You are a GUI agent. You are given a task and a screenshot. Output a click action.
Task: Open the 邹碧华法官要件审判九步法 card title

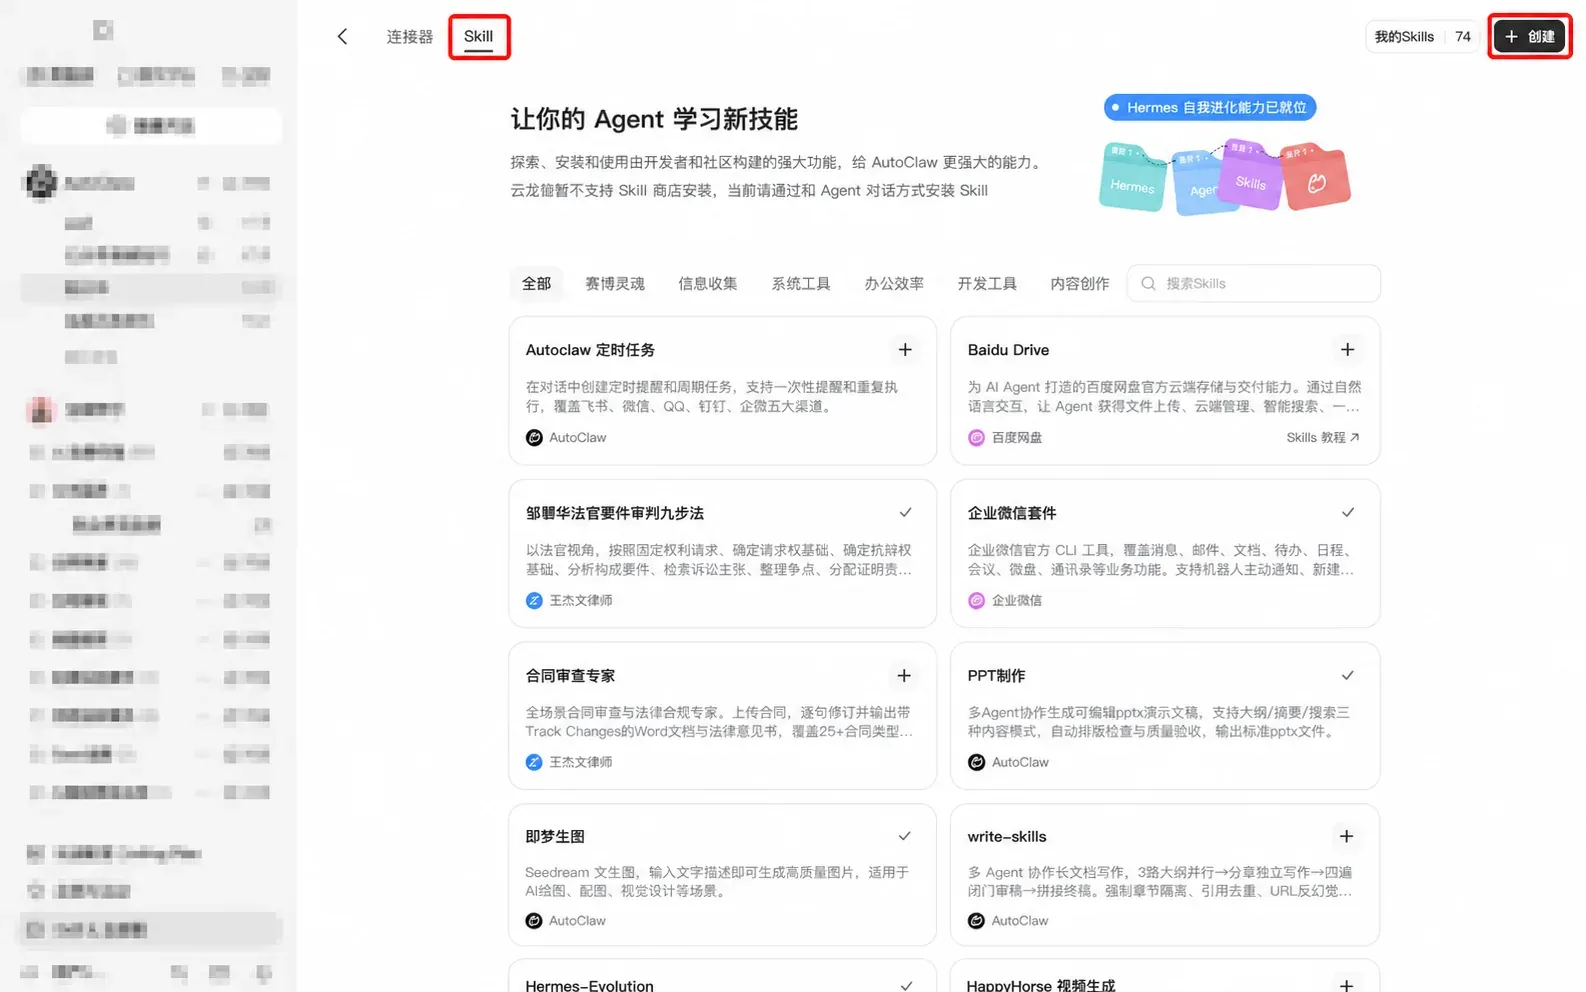pyautogui.click(x=615, y=513)
